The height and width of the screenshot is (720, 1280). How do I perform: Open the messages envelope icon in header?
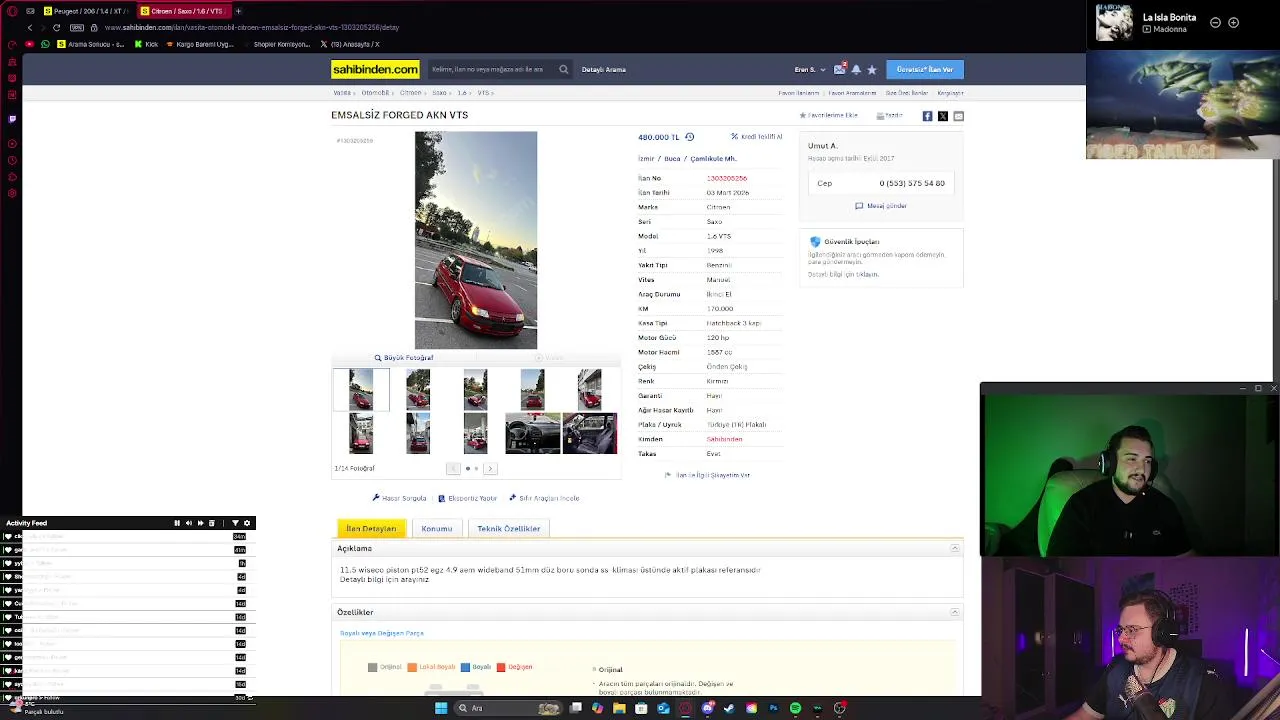[x=839, y=69]
